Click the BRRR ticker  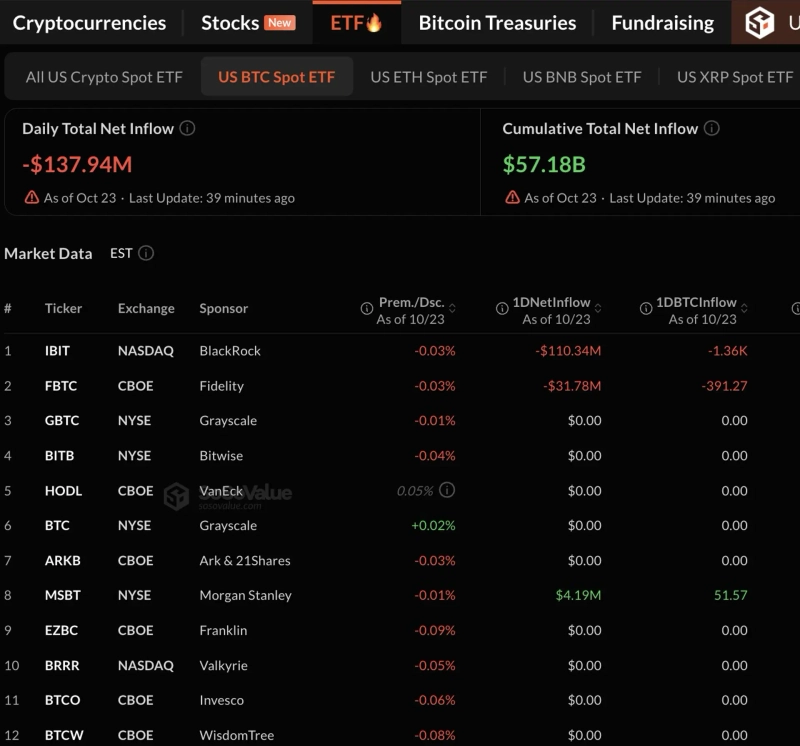62,665
